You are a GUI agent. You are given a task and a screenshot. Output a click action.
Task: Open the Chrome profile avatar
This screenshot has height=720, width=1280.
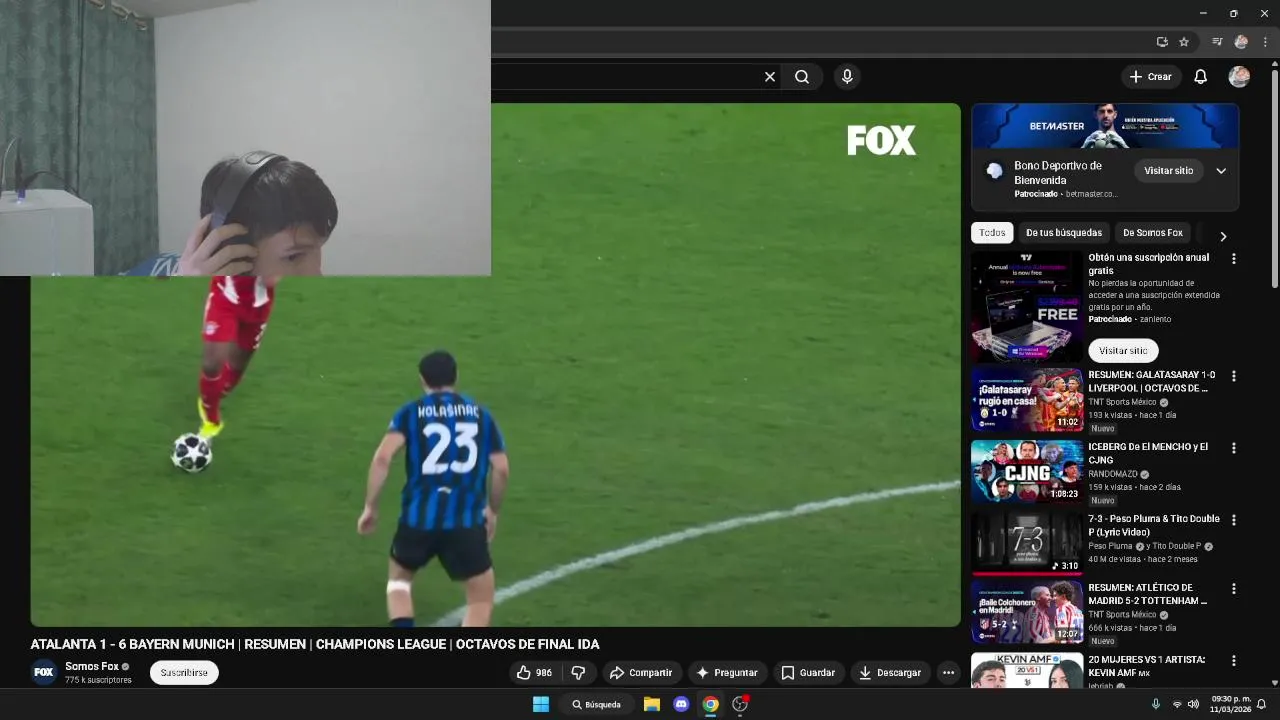[x=1241, y=42]
